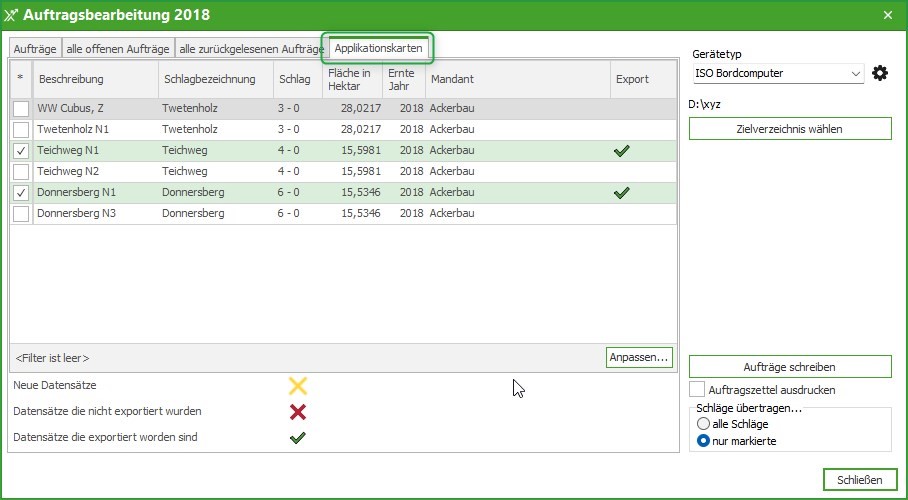908x500 pixels.
Task: Switch to the Aufträge tab
Action: coord(35,49)
